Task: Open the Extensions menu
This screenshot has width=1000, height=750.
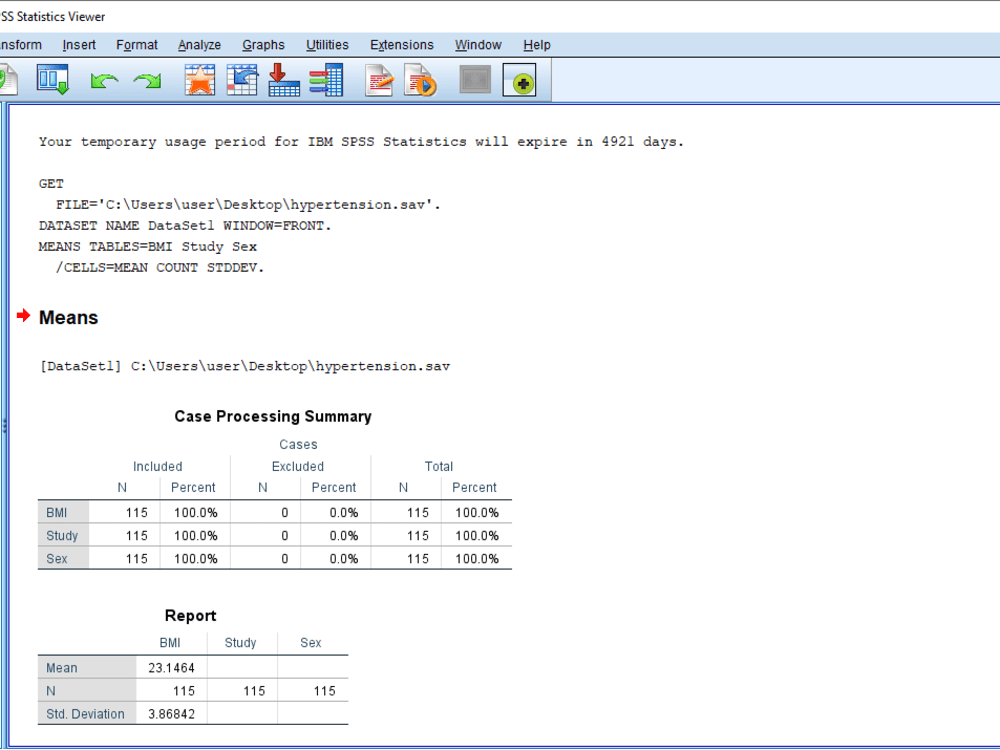Action: [401, 45]
